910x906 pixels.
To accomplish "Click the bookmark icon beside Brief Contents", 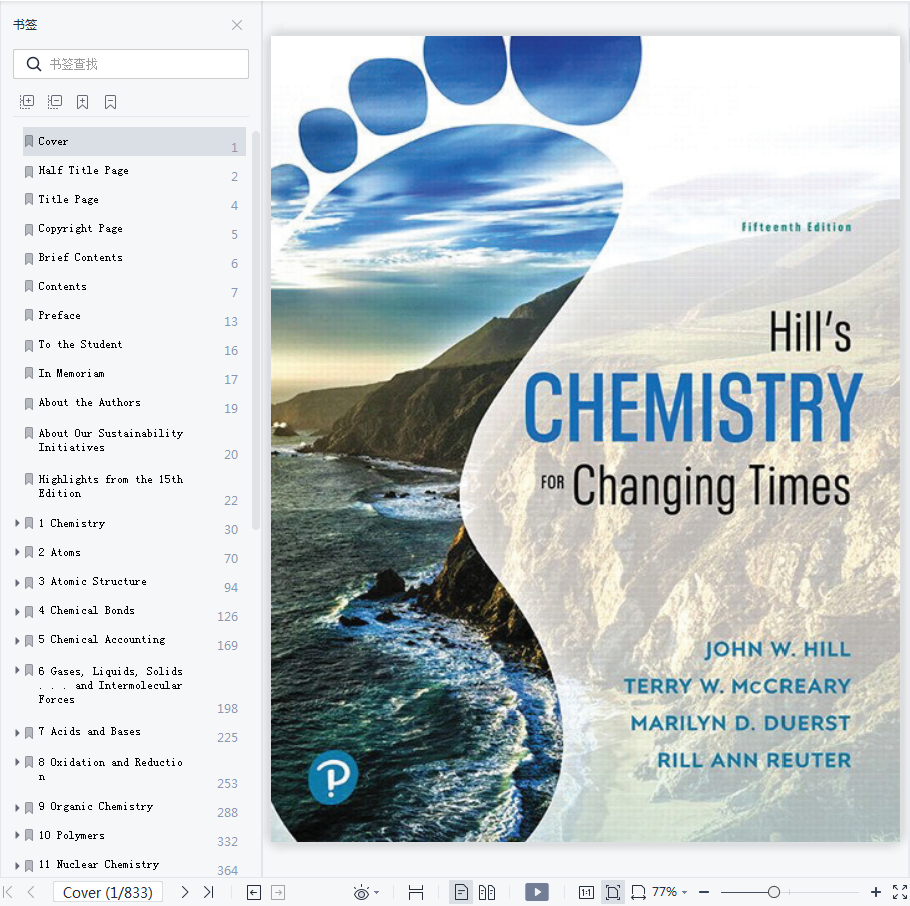I will [29, 258].
